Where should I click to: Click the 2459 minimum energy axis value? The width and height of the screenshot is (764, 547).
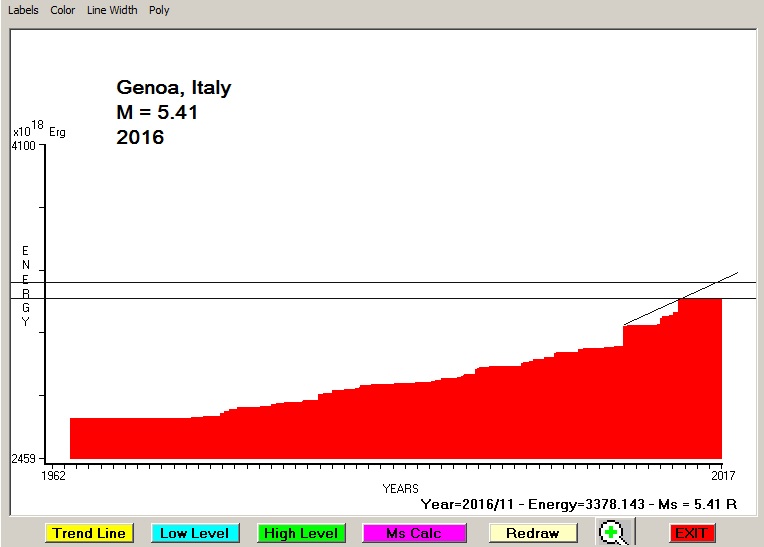pyautogui.click(x=23, y=459)
